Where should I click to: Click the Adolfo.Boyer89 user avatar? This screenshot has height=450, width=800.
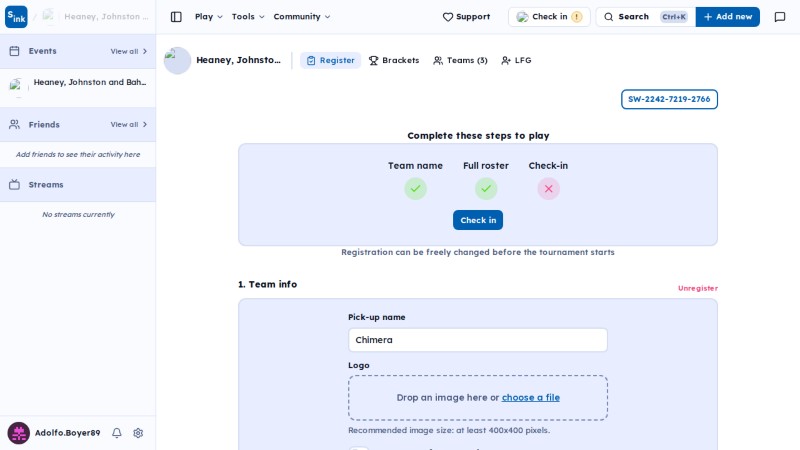[x=18, y=433]
